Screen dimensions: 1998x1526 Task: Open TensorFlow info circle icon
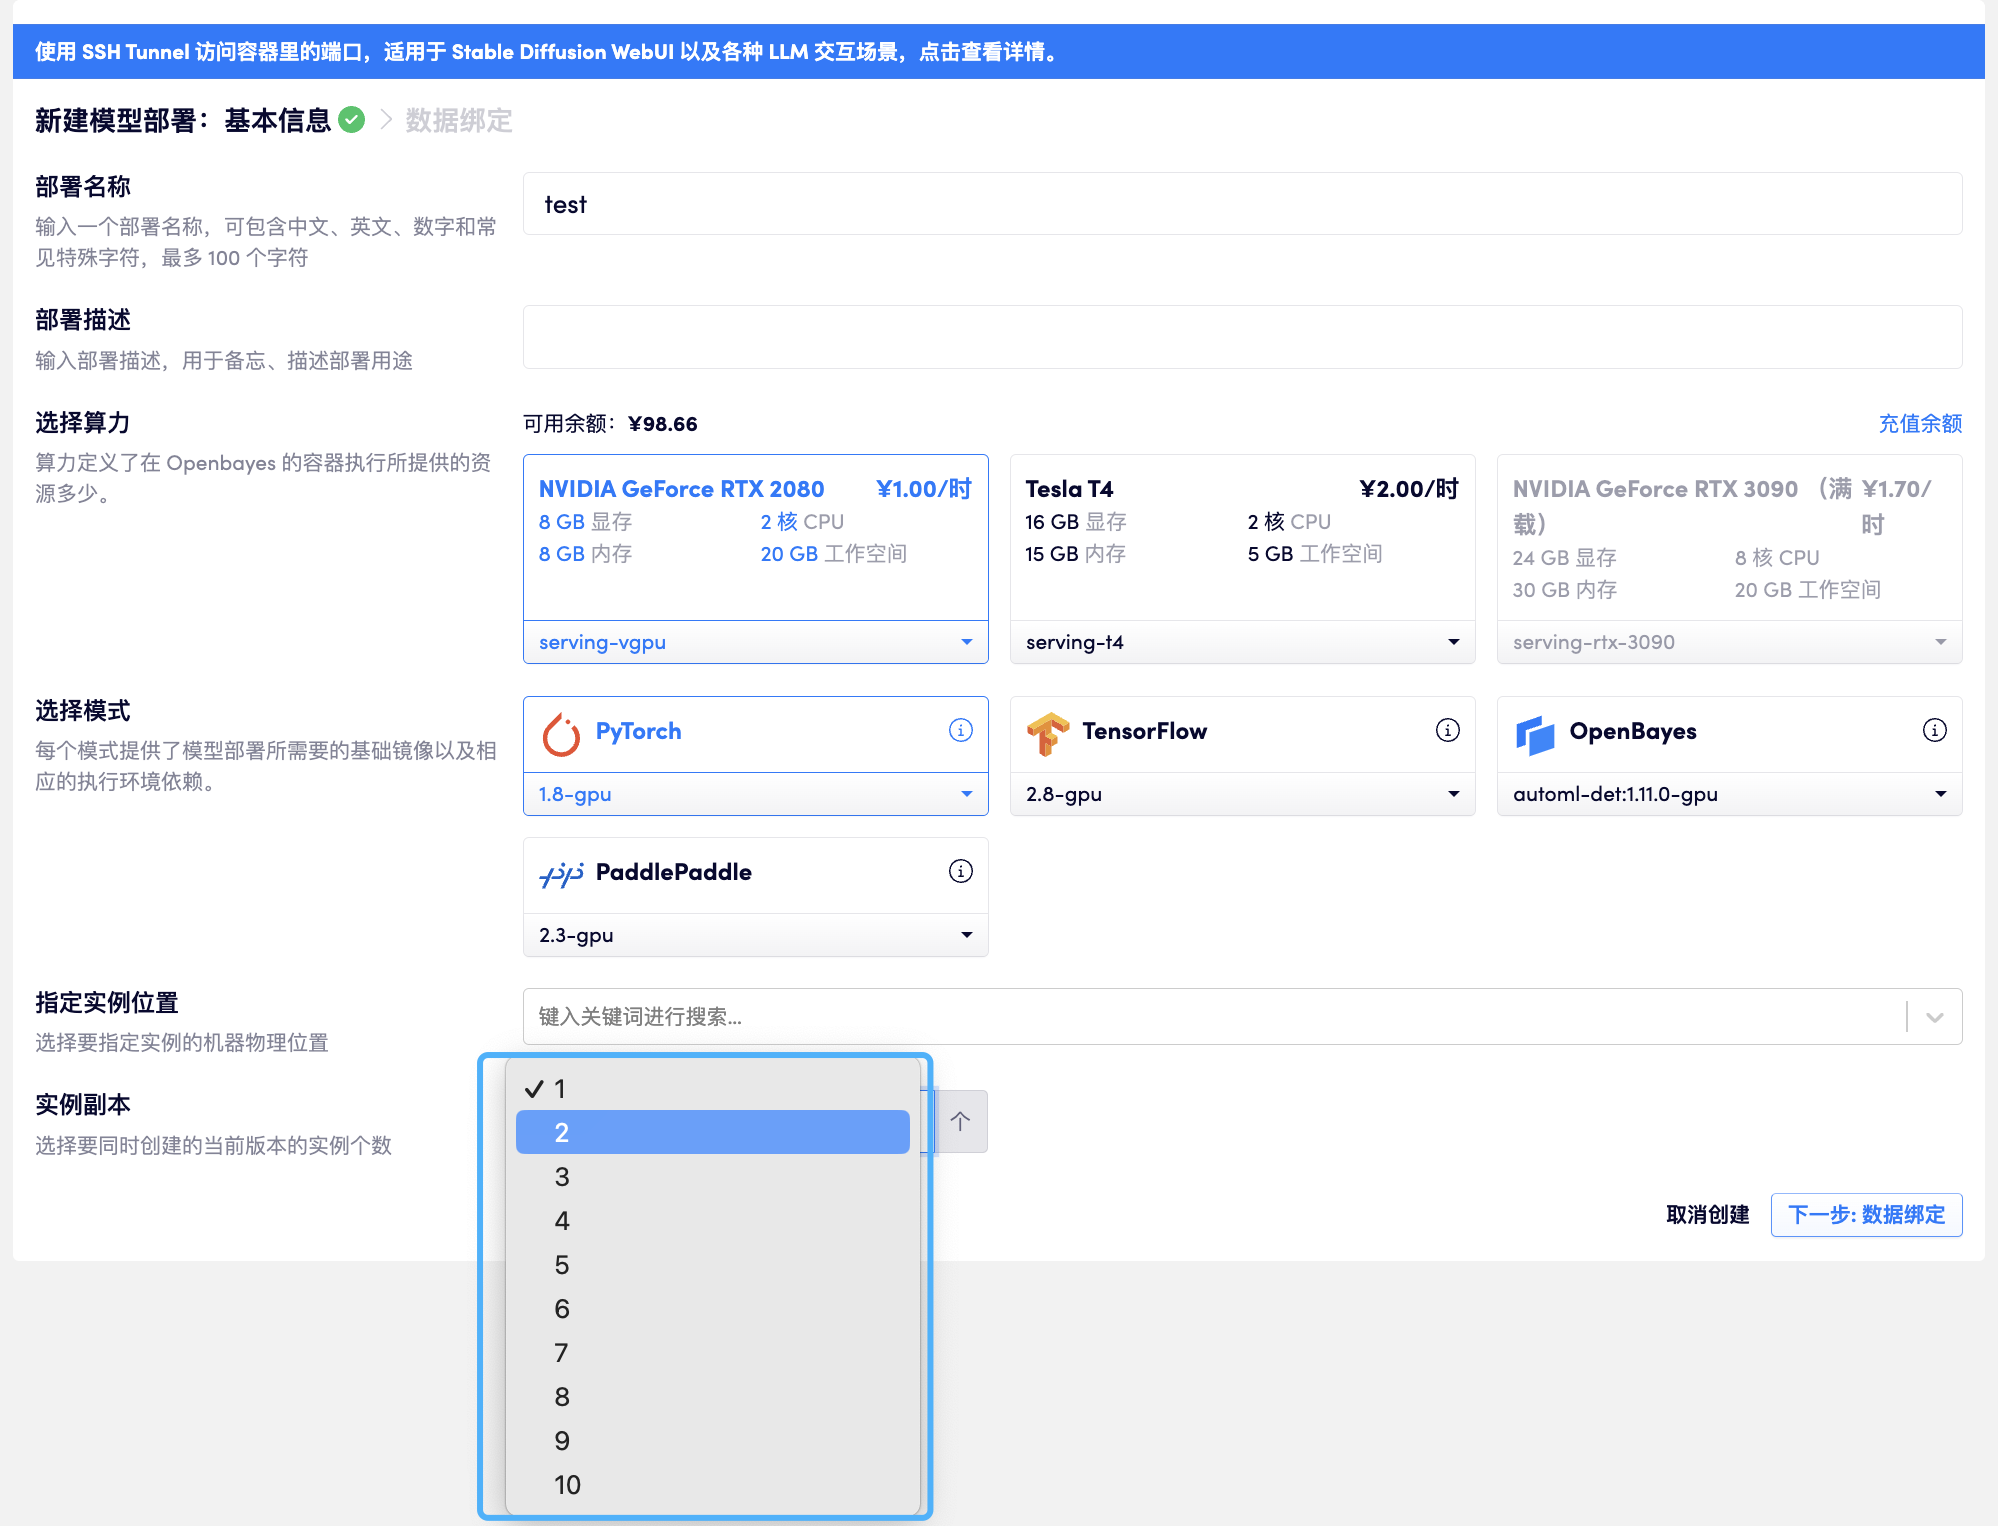click(1447, 730)
